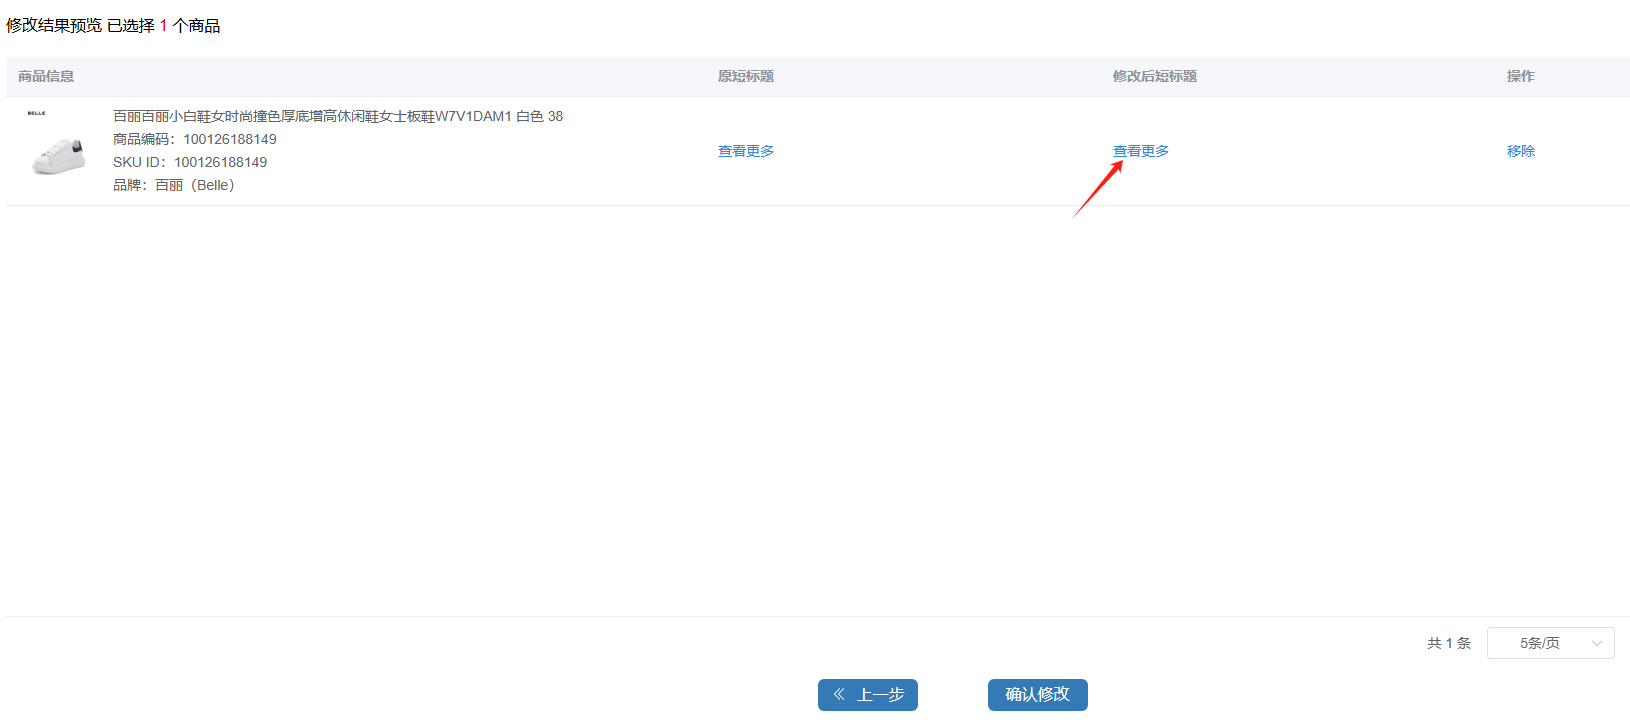This screenshot has width=1630, height=722.
Task: Click the 修改结果预览 heading text
Action: coord(54,25)
